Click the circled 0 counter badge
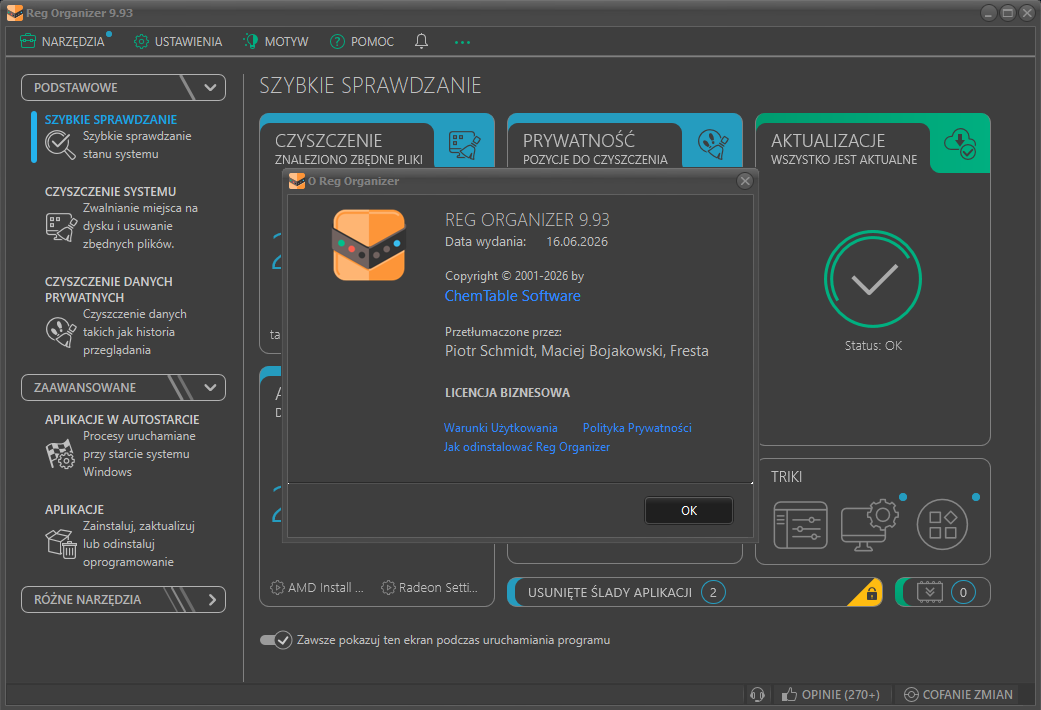Image resolution: width=1041 pixels, height=710 pixels. [x=963, y=592]
